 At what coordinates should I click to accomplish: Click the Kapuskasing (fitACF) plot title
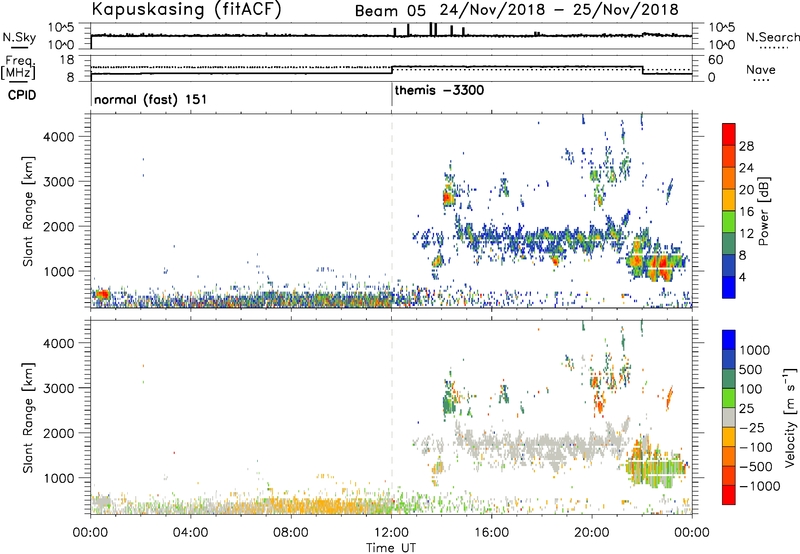[x=187, y=9]
